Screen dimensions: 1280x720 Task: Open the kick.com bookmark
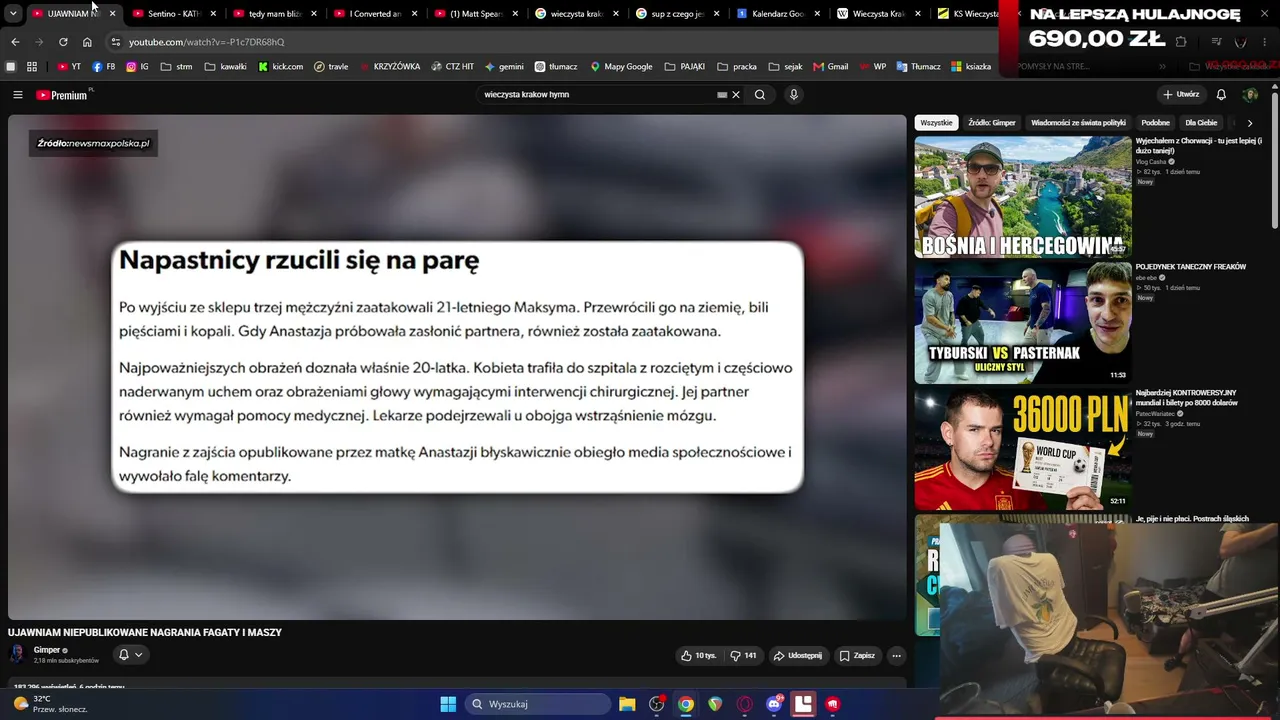(280, 67)
